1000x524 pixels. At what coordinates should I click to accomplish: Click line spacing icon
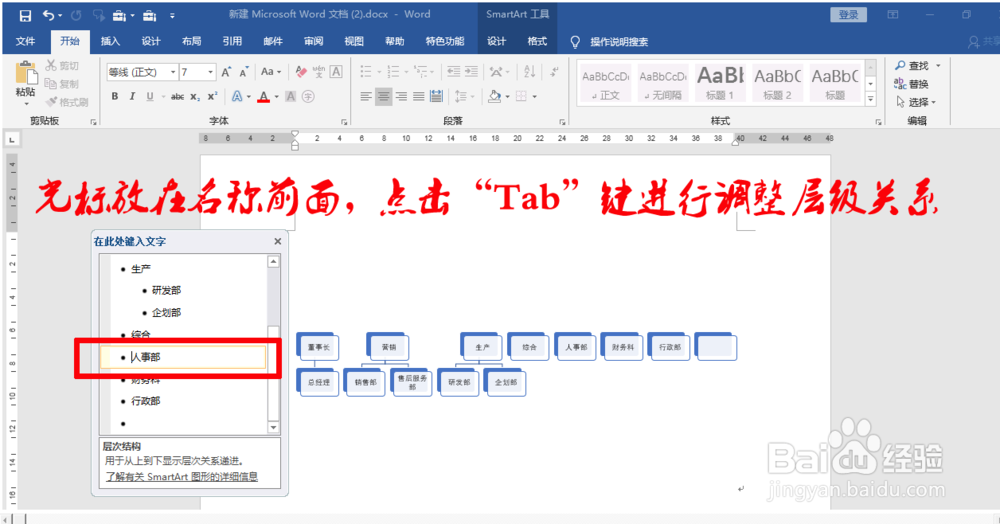(x=460, y=96)
